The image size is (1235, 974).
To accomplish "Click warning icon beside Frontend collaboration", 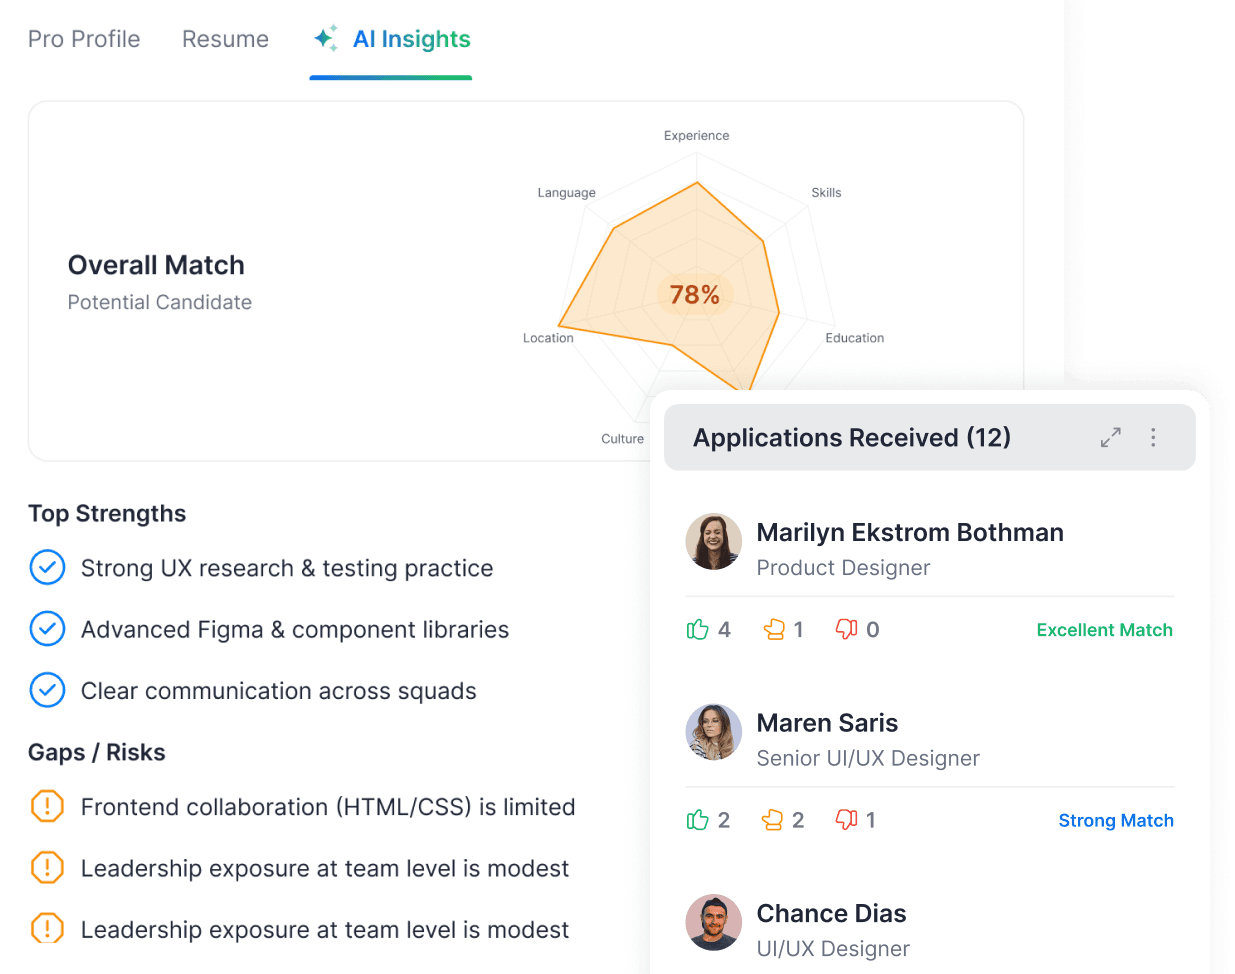I will point(47,806).
